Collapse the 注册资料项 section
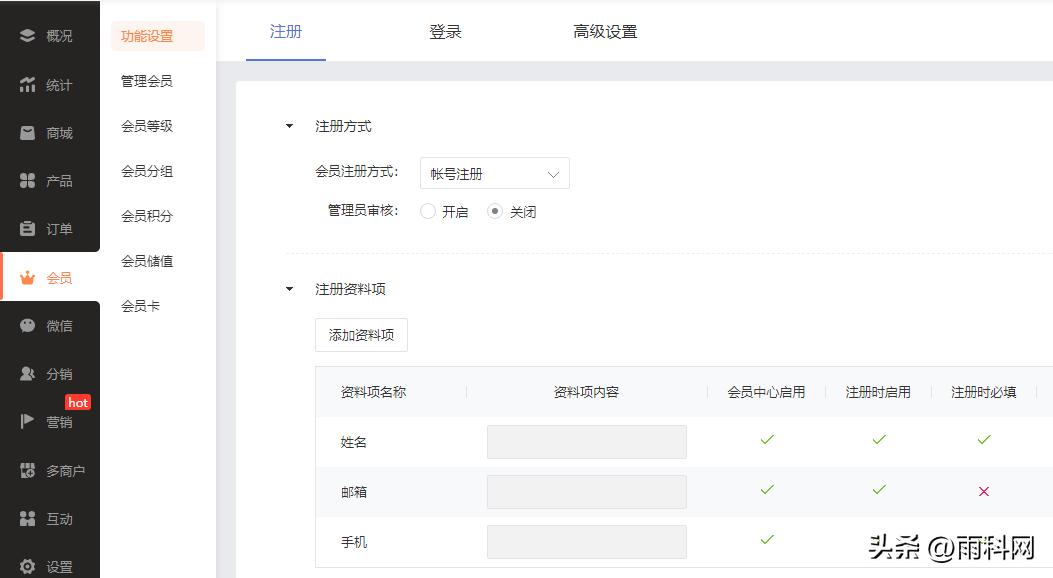Viewport: 1053px width, 578px height. tap(288, 289)
